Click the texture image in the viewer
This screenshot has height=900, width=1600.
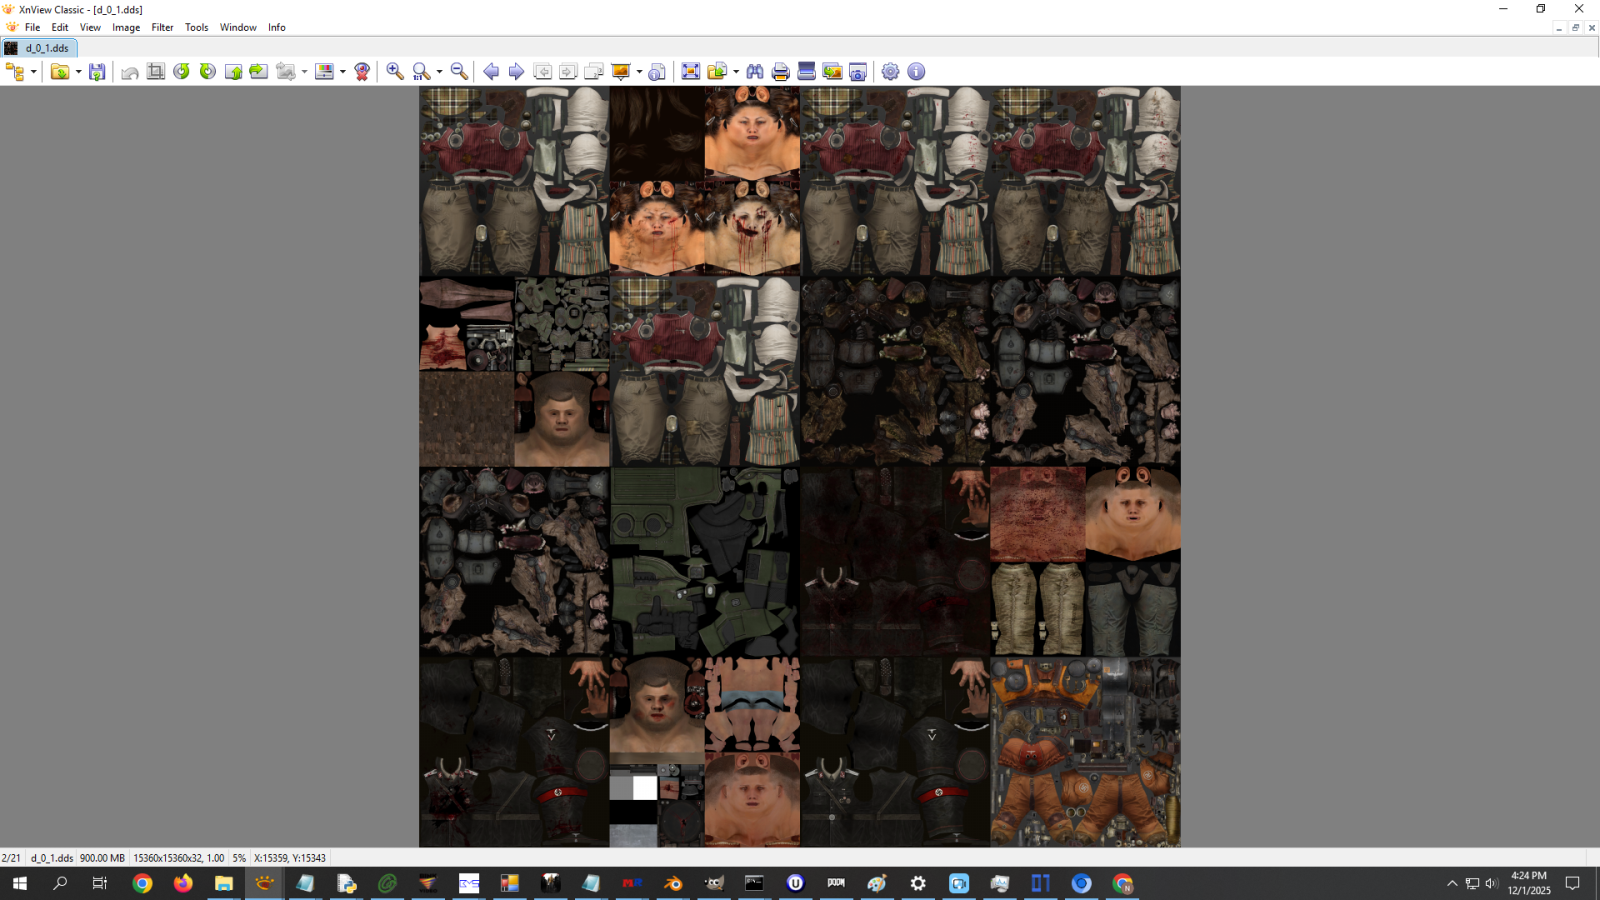[799, 466]
